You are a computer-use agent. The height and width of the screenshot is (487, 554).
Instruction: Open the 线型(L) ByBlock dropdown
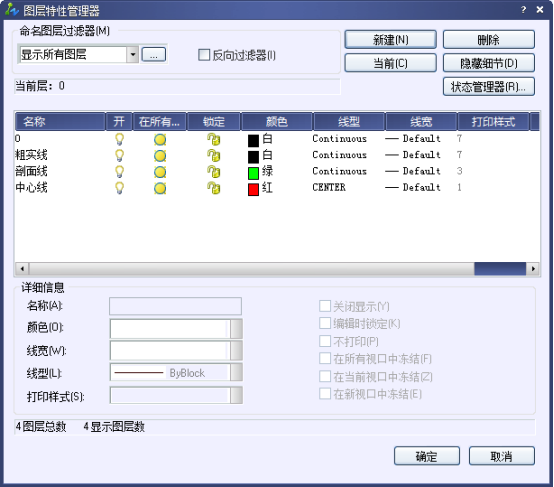[236, 372]
